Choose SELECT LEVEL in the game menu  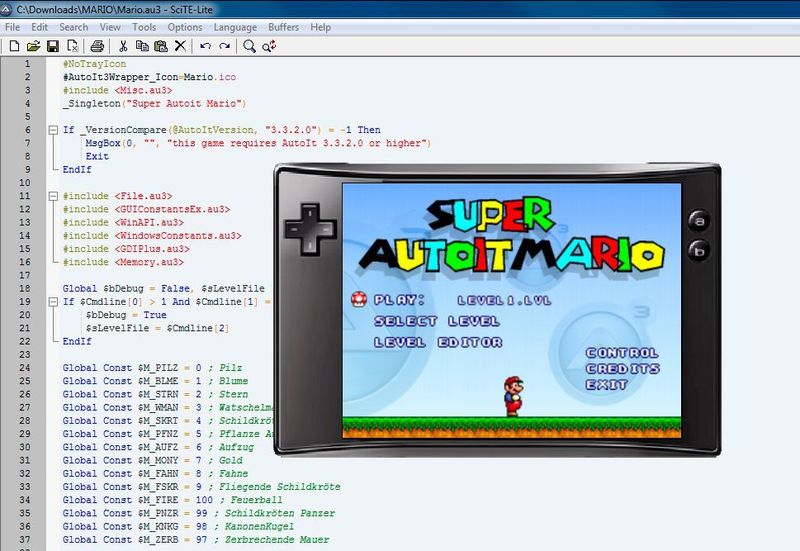(437, 321)
